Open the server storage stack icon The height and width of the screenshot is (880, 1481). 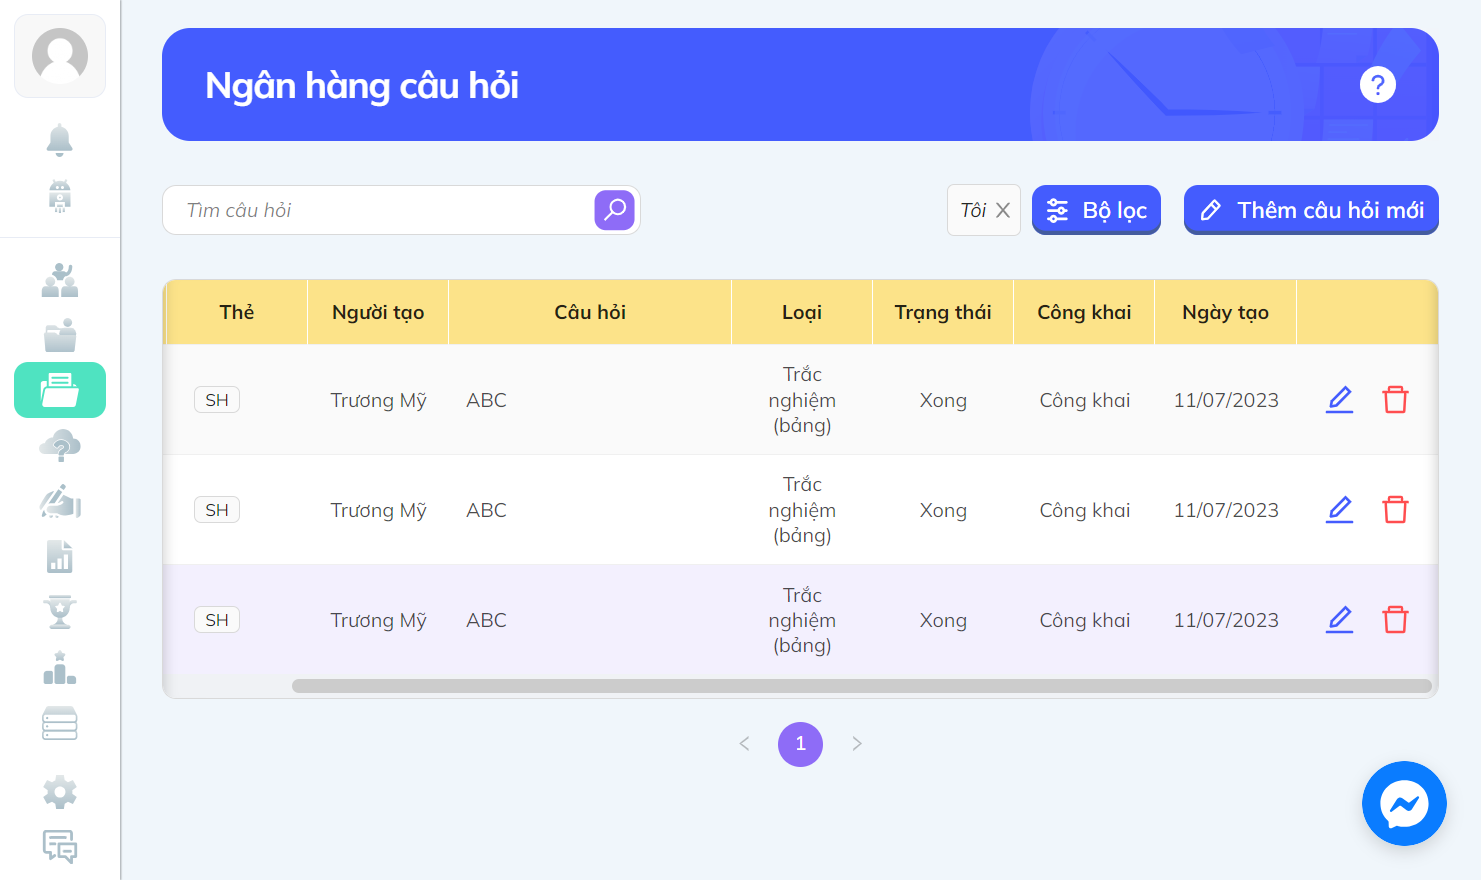(x=60, y=723)
